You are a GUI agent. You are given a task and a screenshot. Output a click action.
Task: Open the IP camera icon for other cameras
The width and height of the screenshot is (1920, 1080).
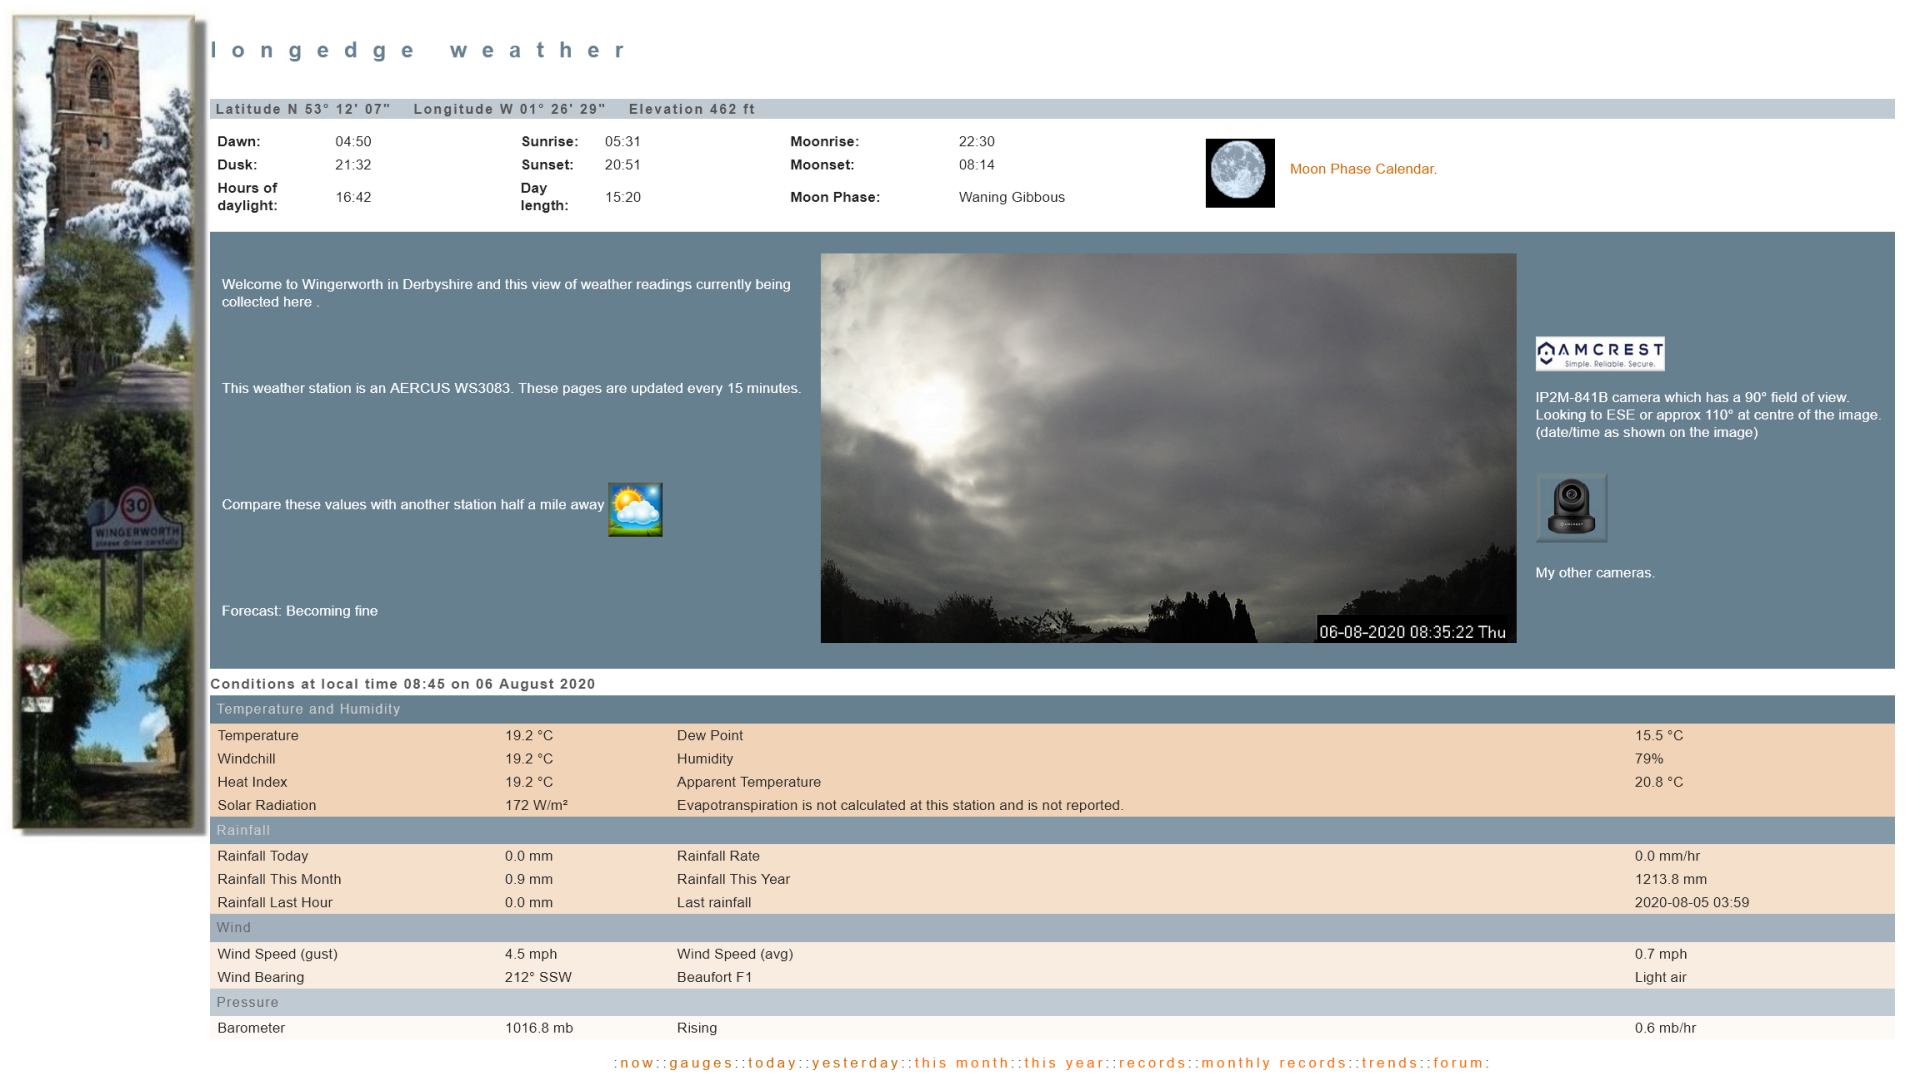click(1572, 508)
